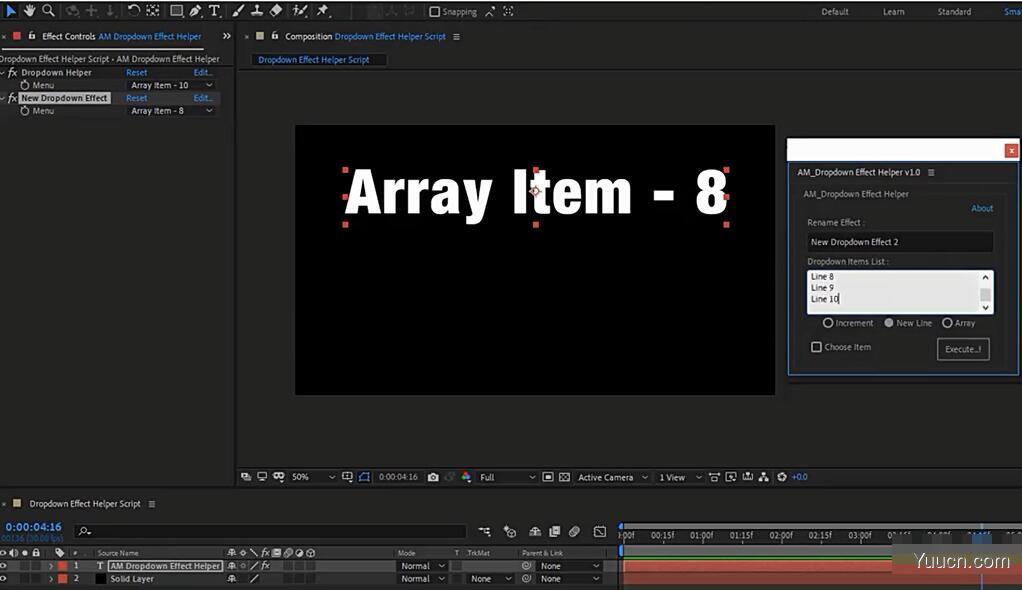
Task: Toggle motion blur switch in timeline
Action: (x=574, y=532)
